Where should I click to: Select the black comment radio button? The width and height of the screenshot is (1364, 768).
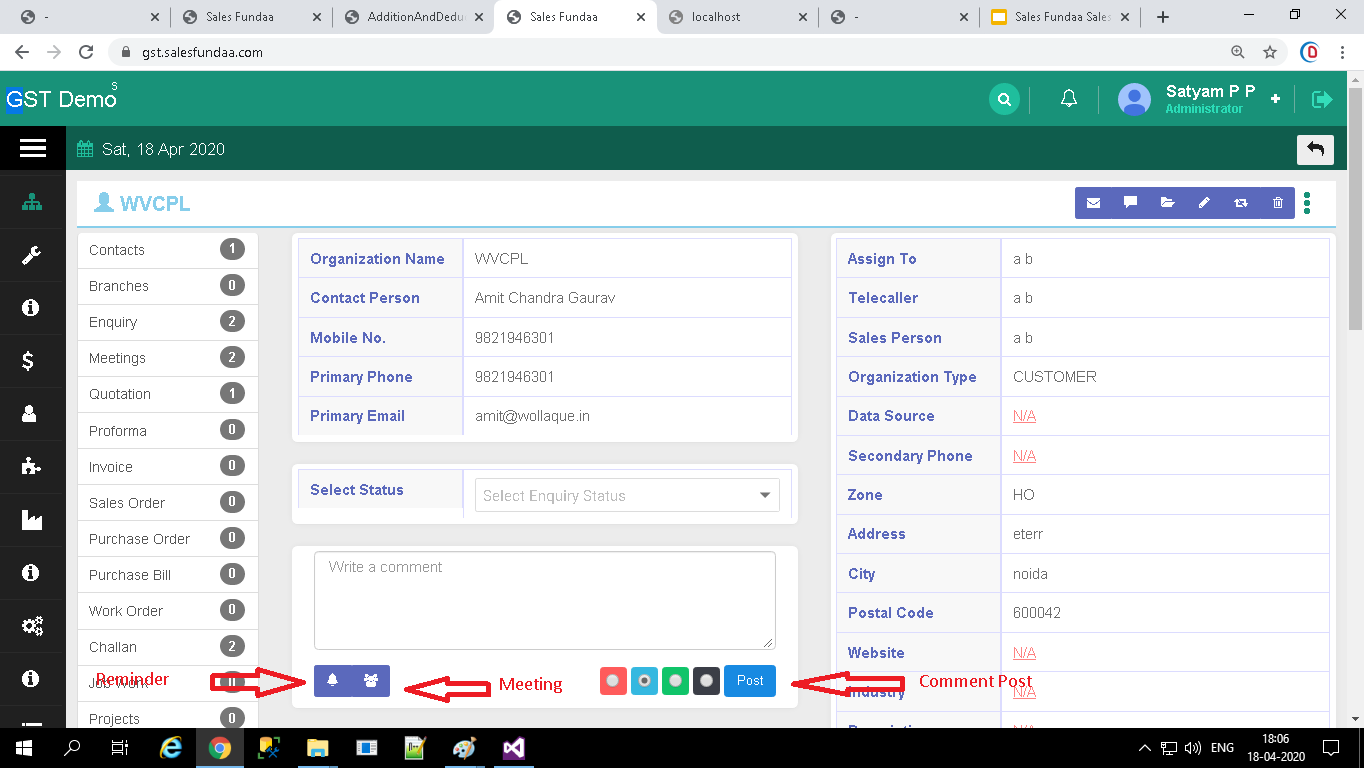point(707,681)
